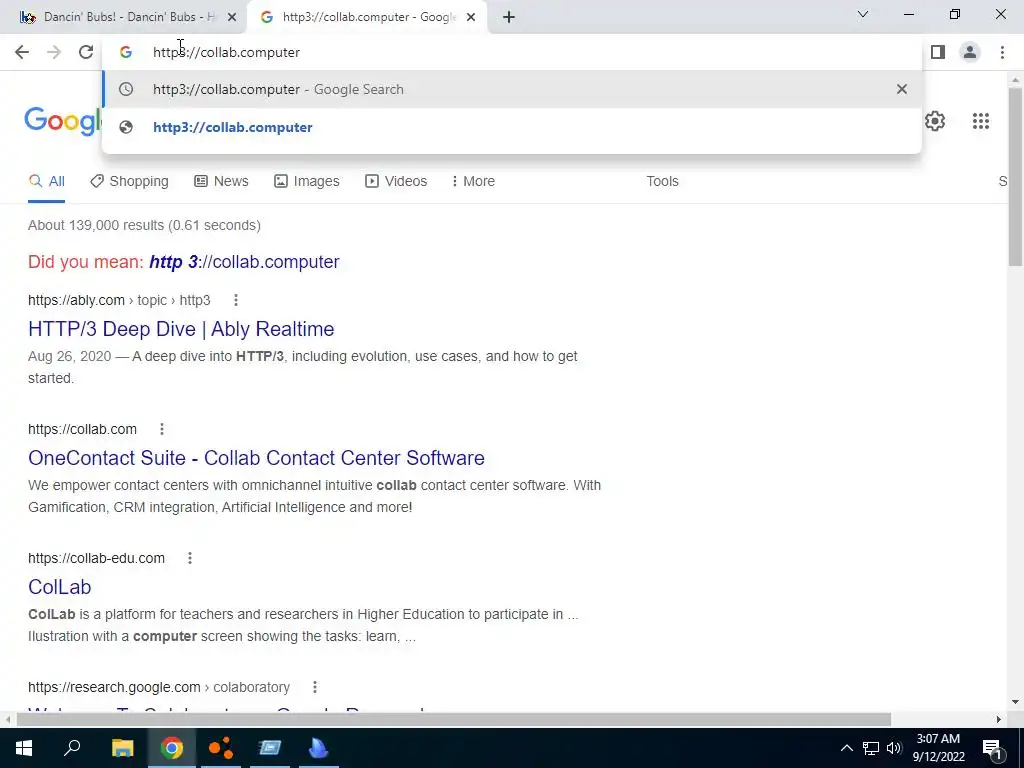
Task: Select the Google Search history suggestion
Action: (x=512, y=89)
